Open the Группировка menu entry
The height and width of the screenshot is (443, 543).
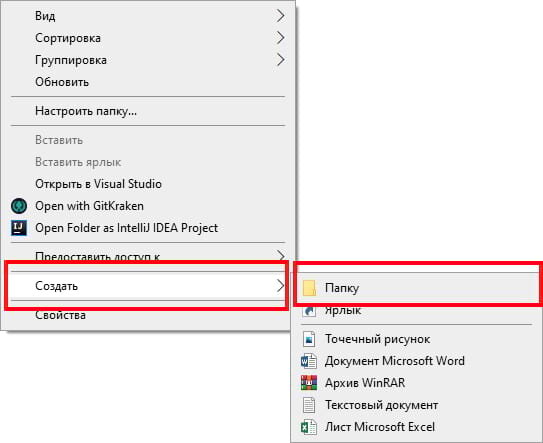148,60
